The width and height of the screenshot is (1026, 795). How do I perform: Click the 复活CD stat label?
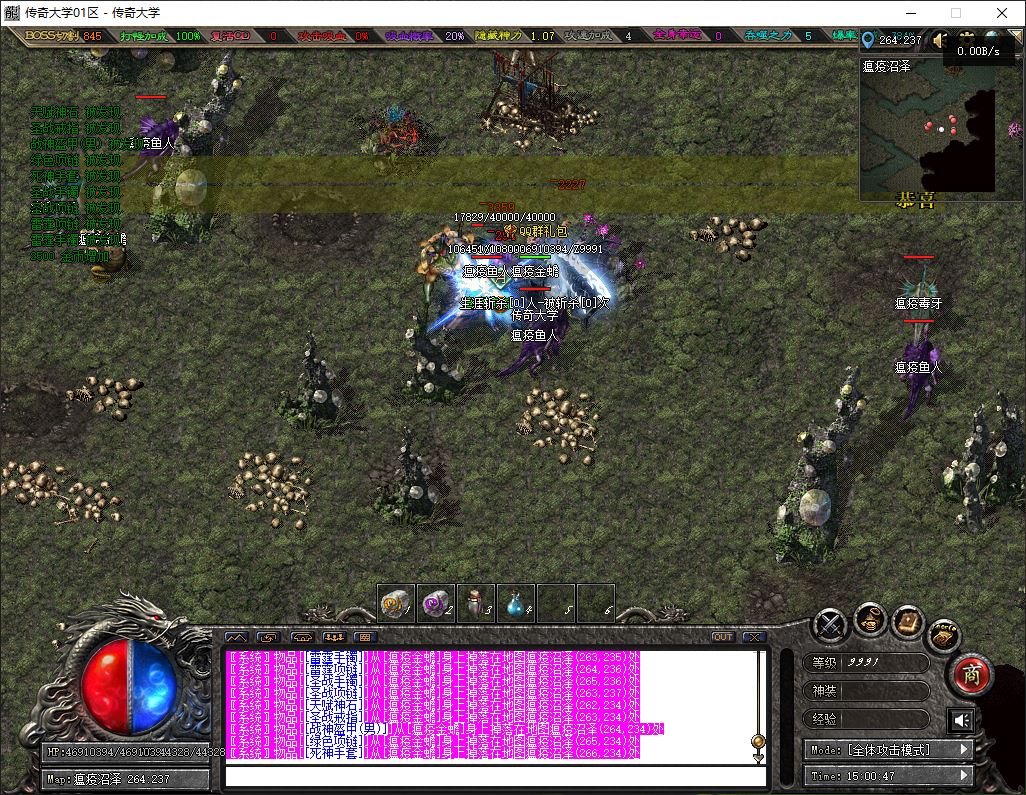(231, 35)
